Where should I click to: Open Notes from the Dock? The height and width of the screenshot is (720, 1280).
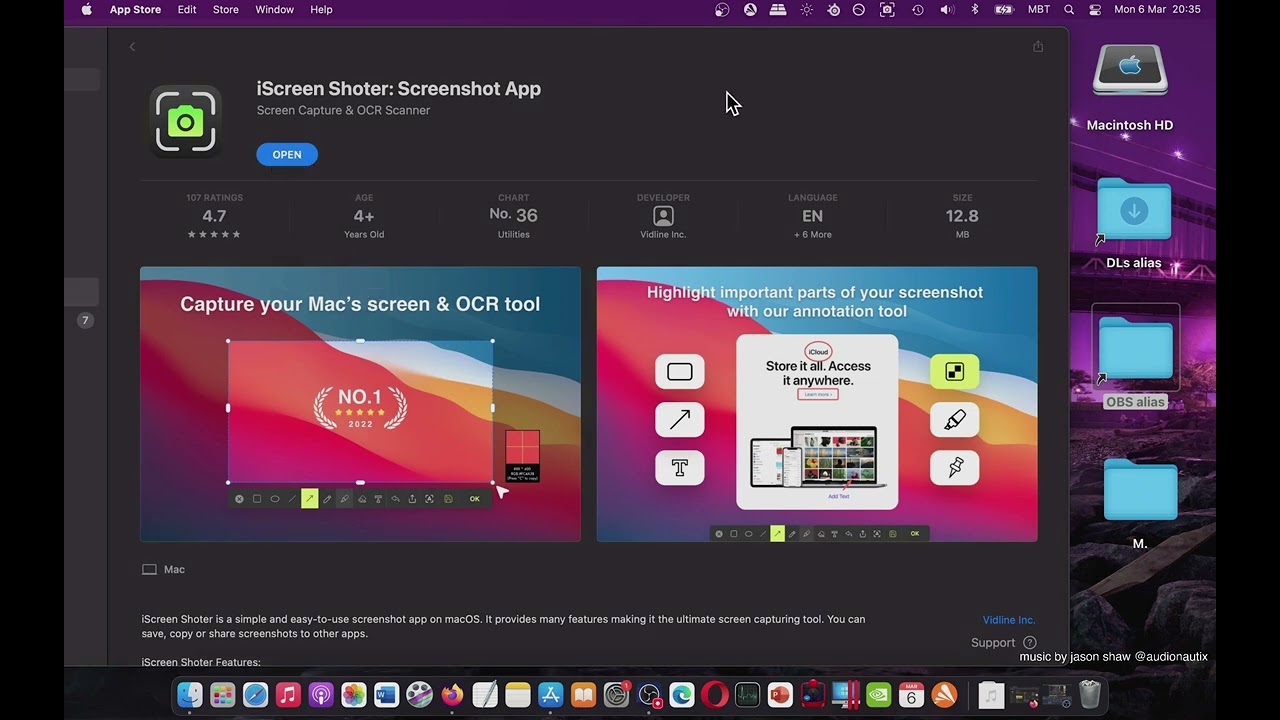(517, 694)
